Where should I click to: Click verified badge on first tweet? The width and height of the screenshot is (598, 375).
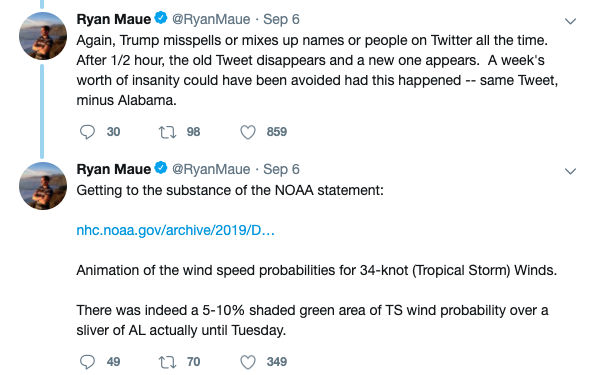tap(161, 18)
